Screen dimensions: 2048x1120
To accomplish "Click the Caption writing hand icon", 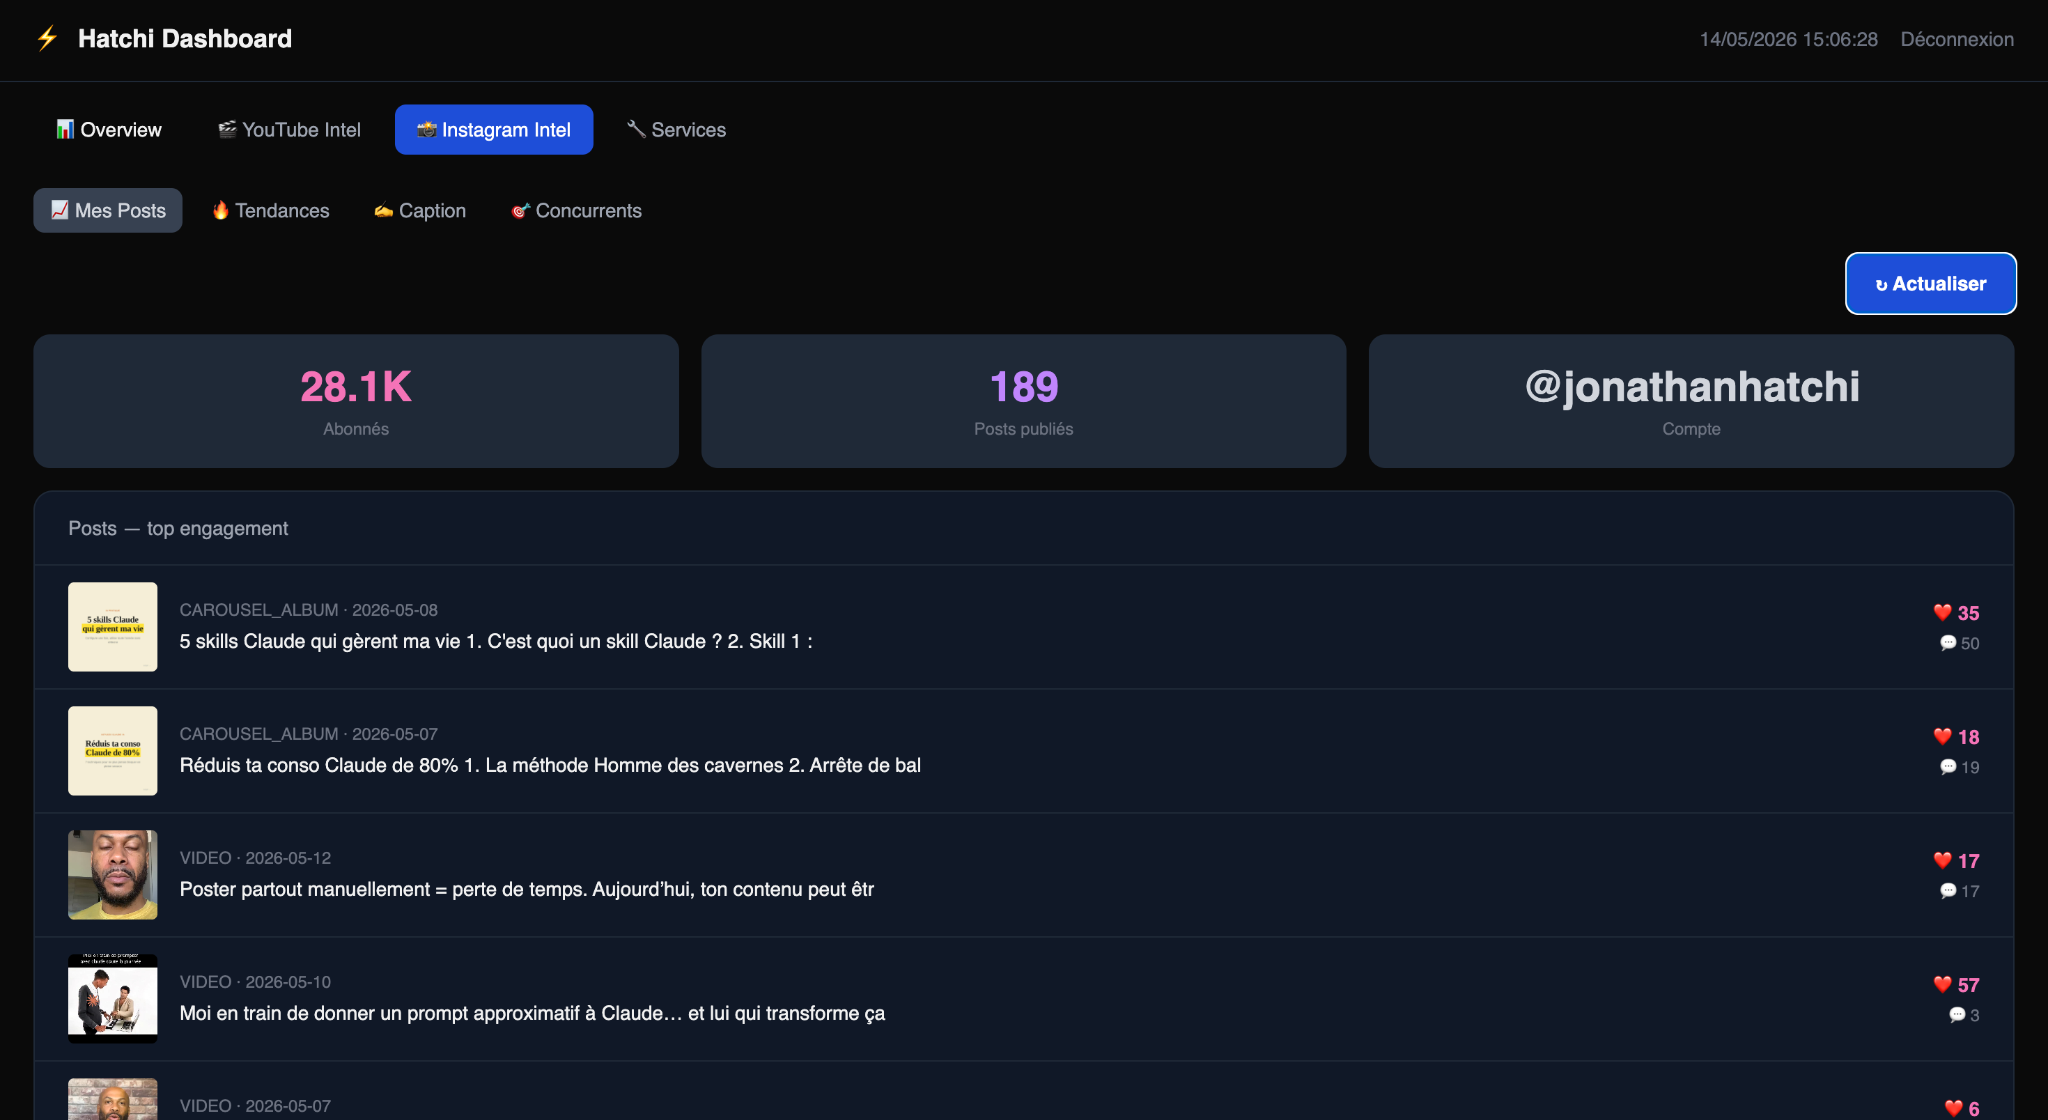I will click(384, 211).
